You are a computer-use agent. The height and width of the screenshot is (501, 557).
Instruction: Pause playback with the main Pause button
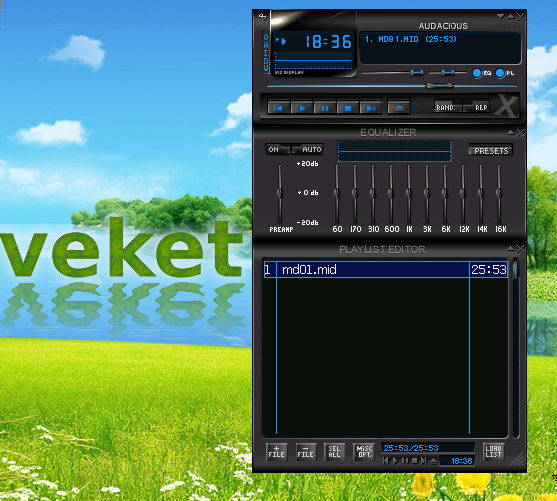tap(325, 108)
